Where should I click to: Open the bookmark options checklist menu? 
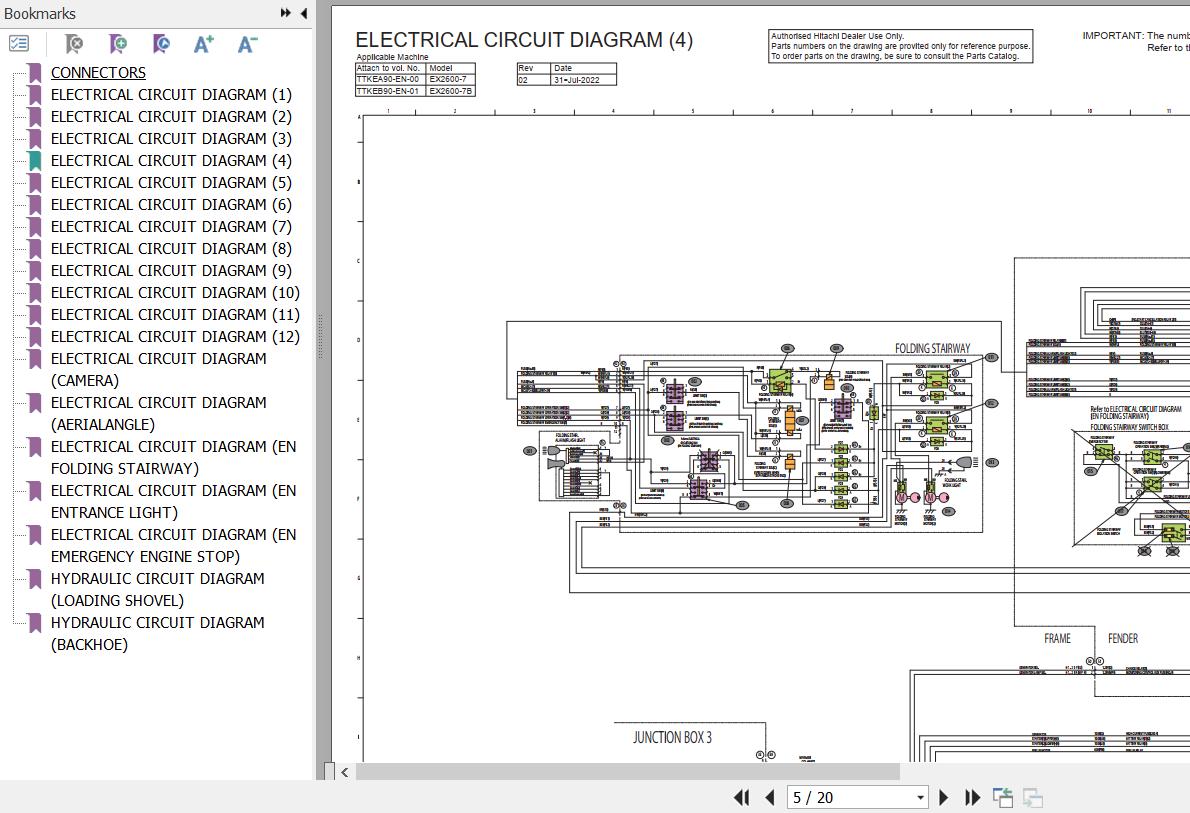pos(18,44)
